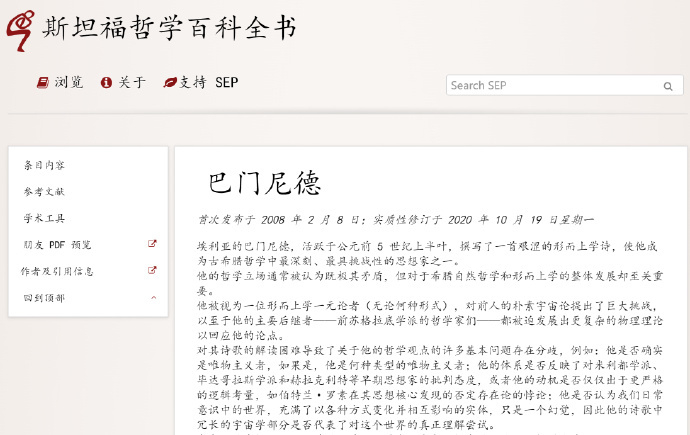Screen dimensions: 690x435
Task: Click external link icon next to 作者及引用信息
Action: pyautogui.click(x=152, y=271)
